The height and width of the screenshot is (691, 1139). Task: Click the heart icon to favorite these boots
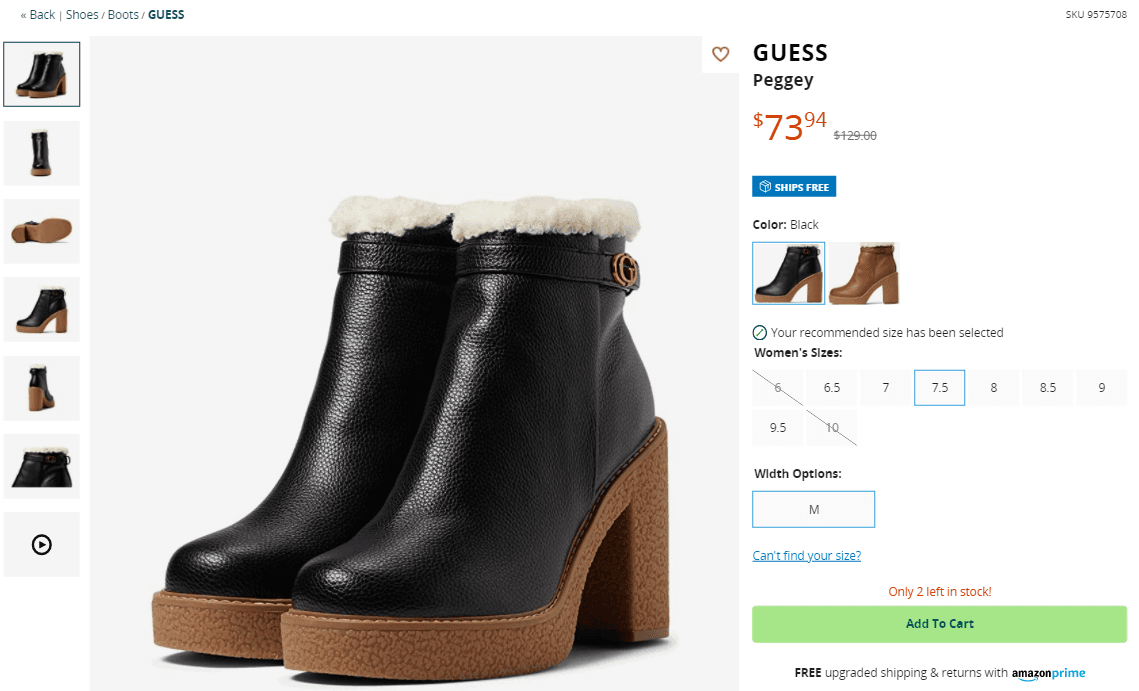pos(720,54)
